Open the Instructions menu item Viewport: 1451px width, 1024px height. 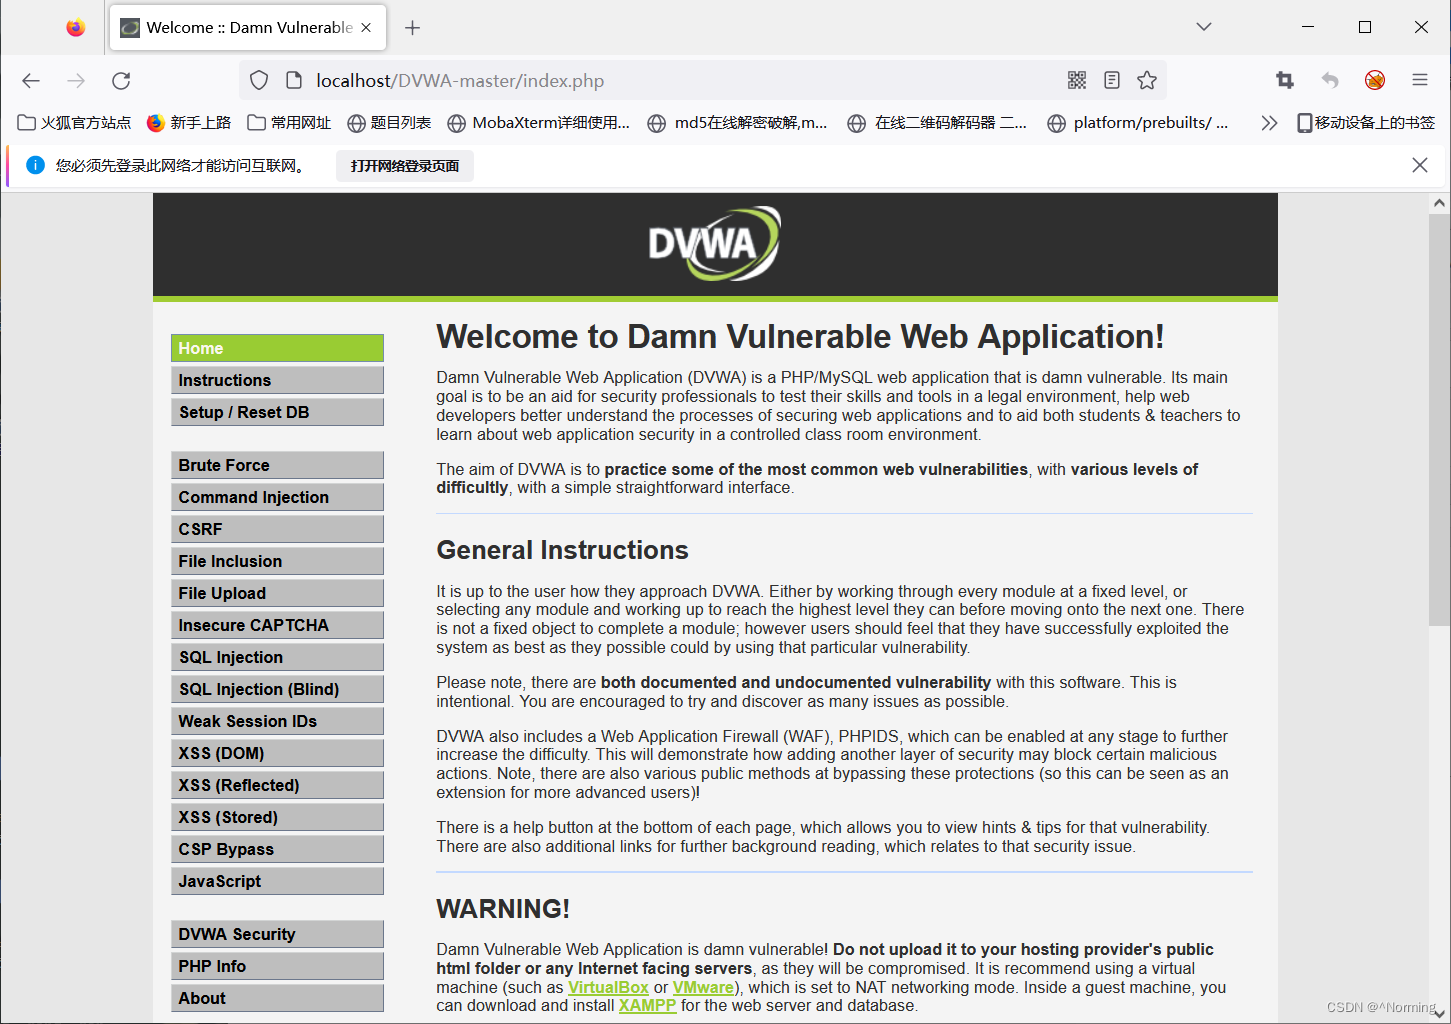[x=277, y=380]
